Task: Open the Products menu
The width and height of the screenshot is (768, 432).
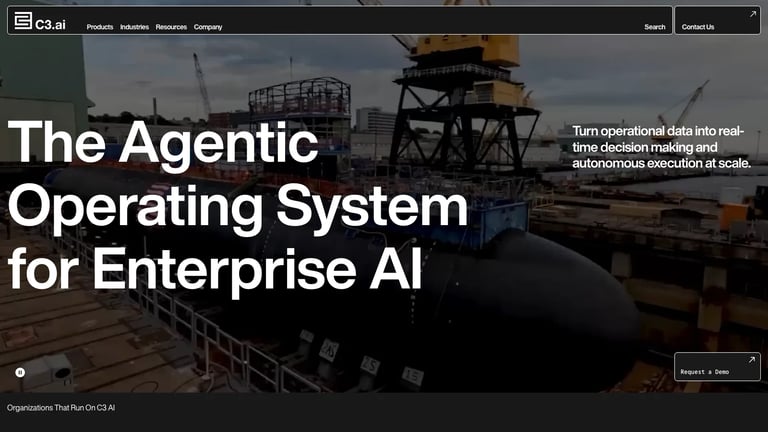Action: tap(100, 27)
